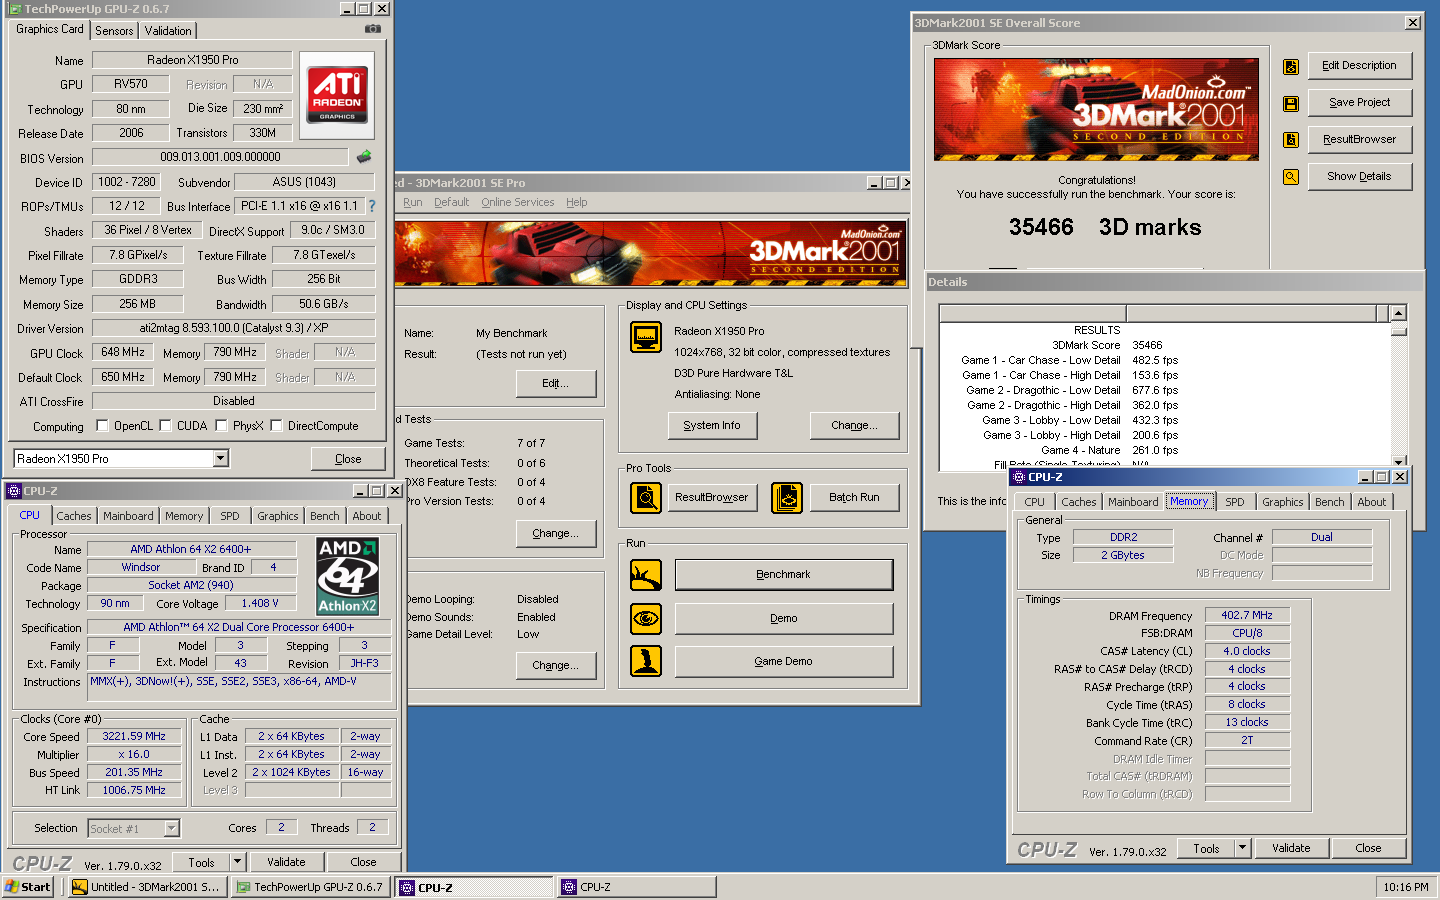
Task: Open the SPD tab in right CPU-Z
Action: point(1235,502)
